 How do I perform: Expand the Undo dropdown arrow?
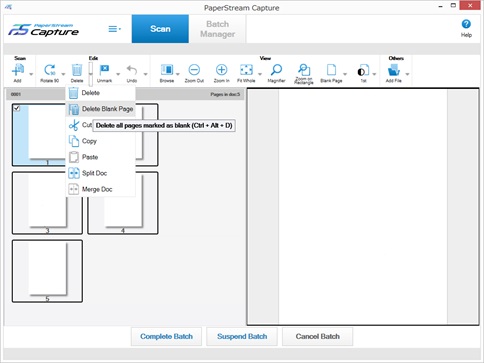click(145, 74)
